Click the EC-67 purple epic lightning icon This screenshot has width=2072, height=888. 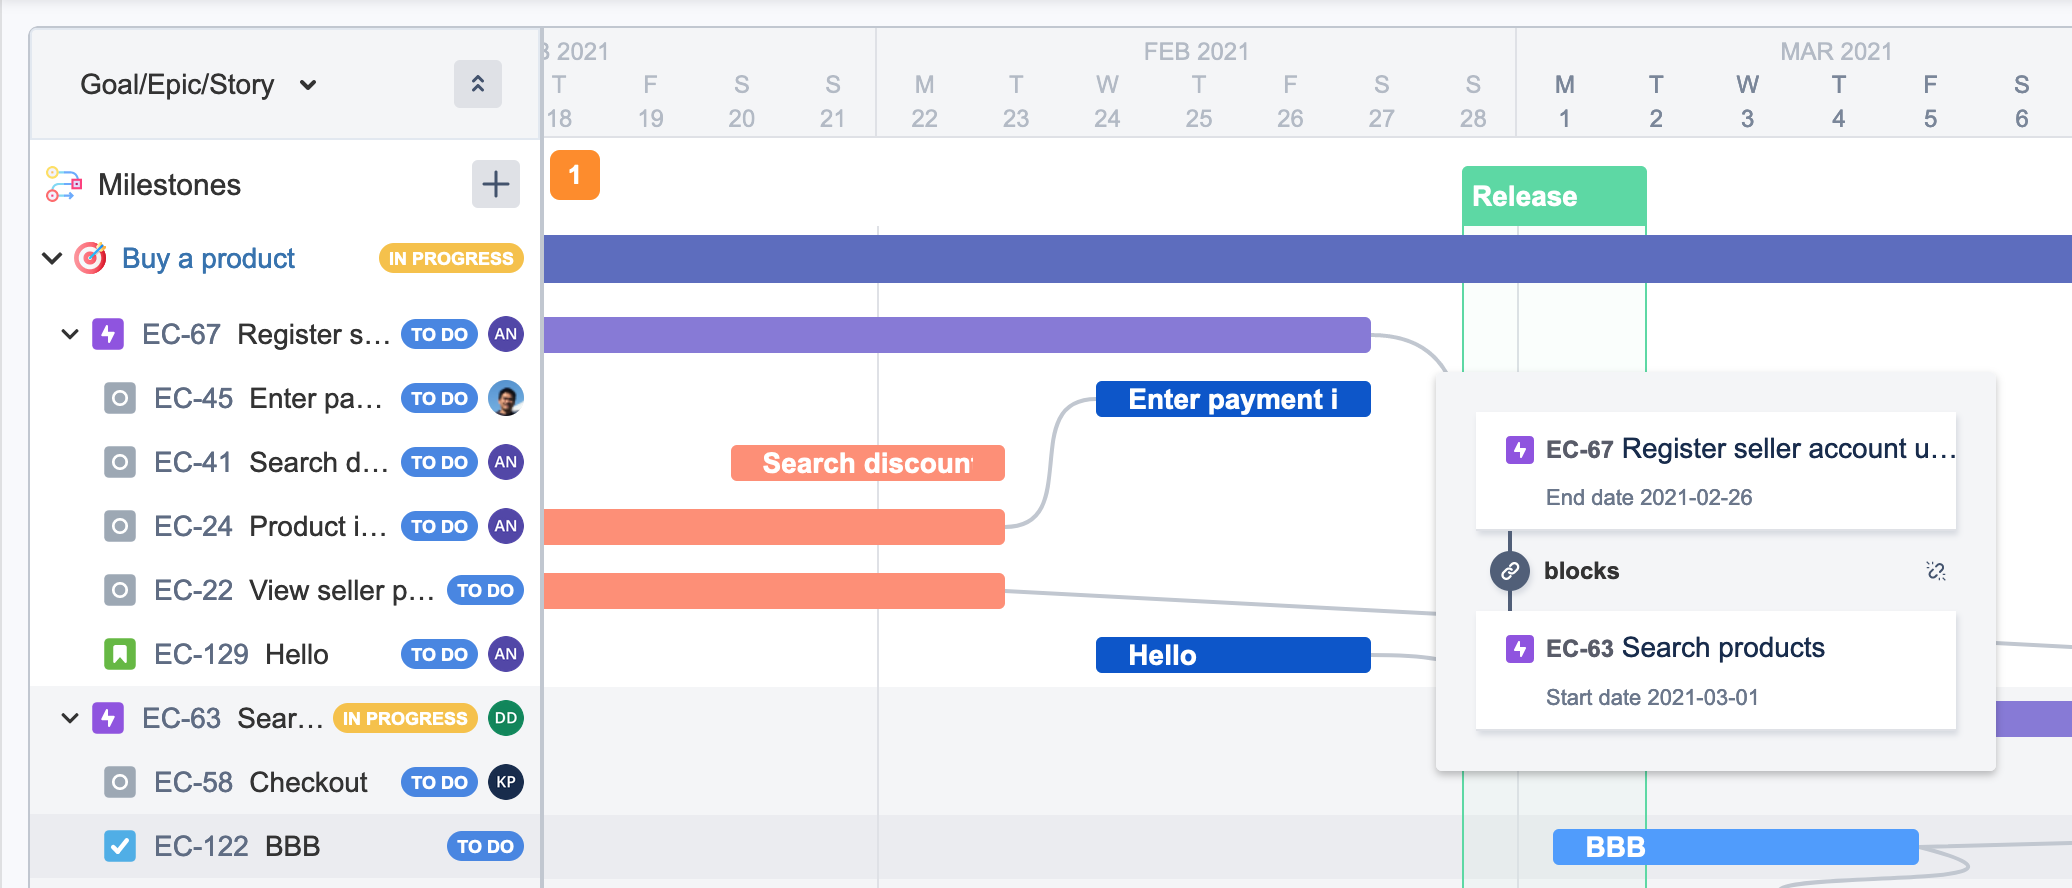pyautogui.click(x=108, y=334)
